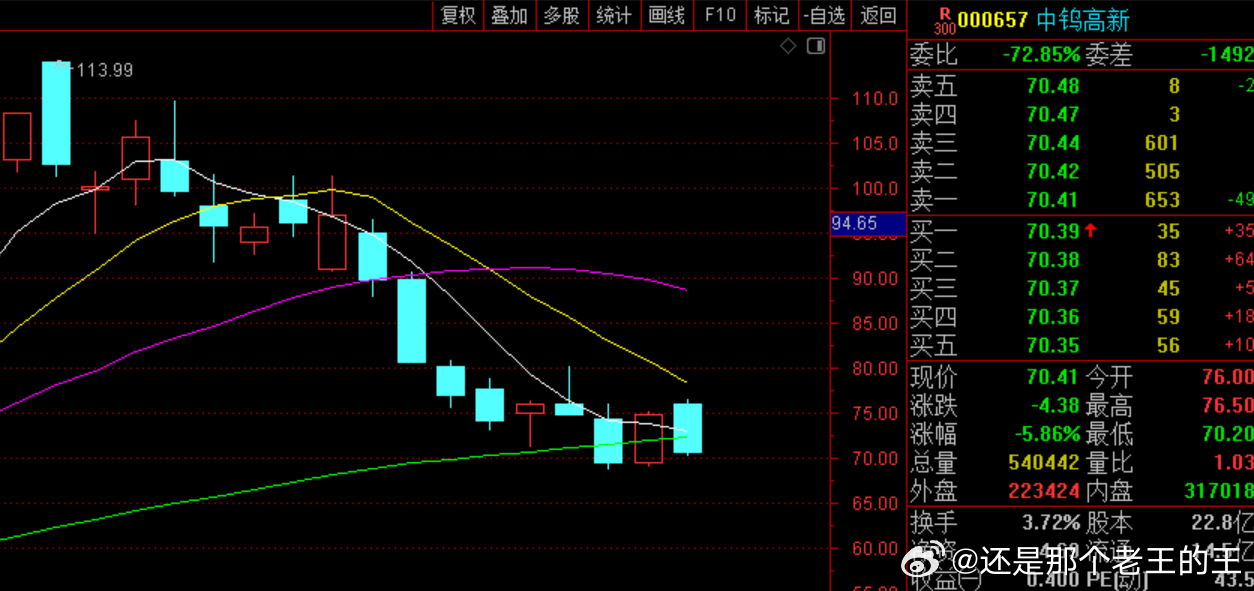
Task: Select the 买五 price 70.35
Action: point(1053,346)
